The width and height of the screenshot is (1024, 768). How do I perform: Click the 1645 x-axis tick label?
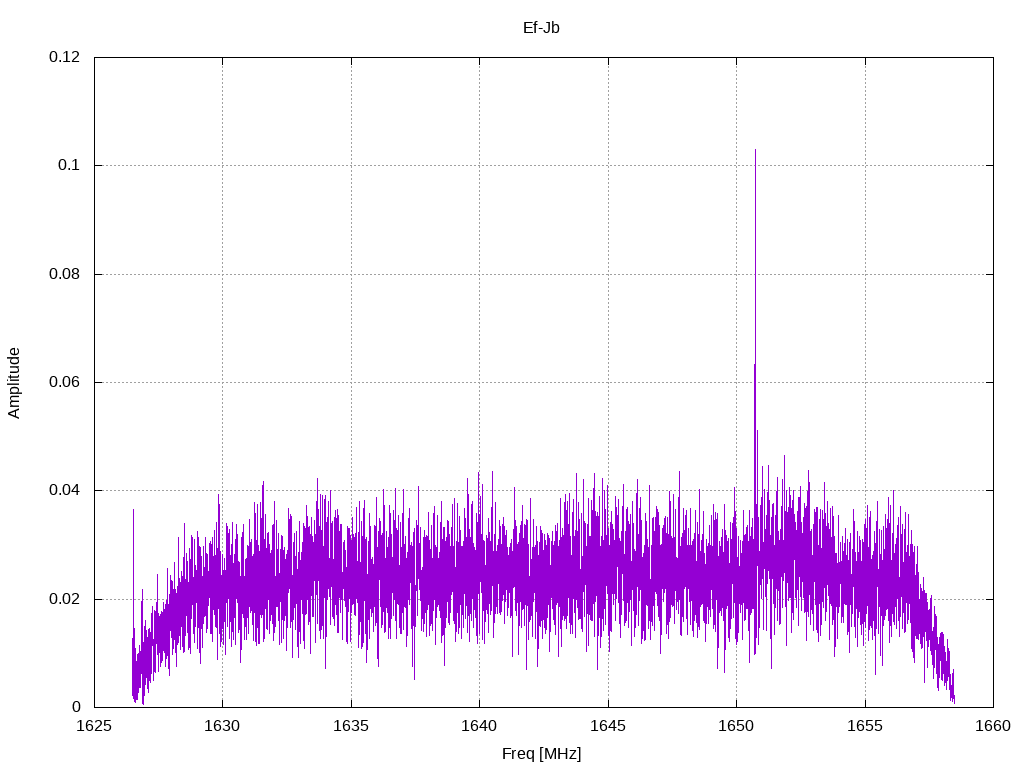click(608, 726)
